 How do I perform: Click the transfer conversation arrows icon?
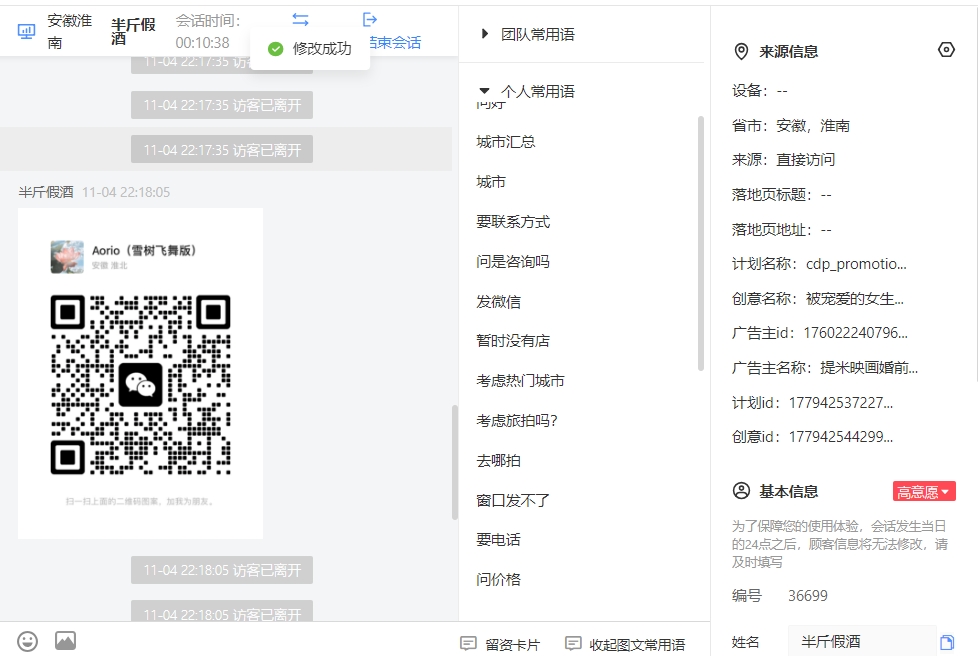(301, 20)
